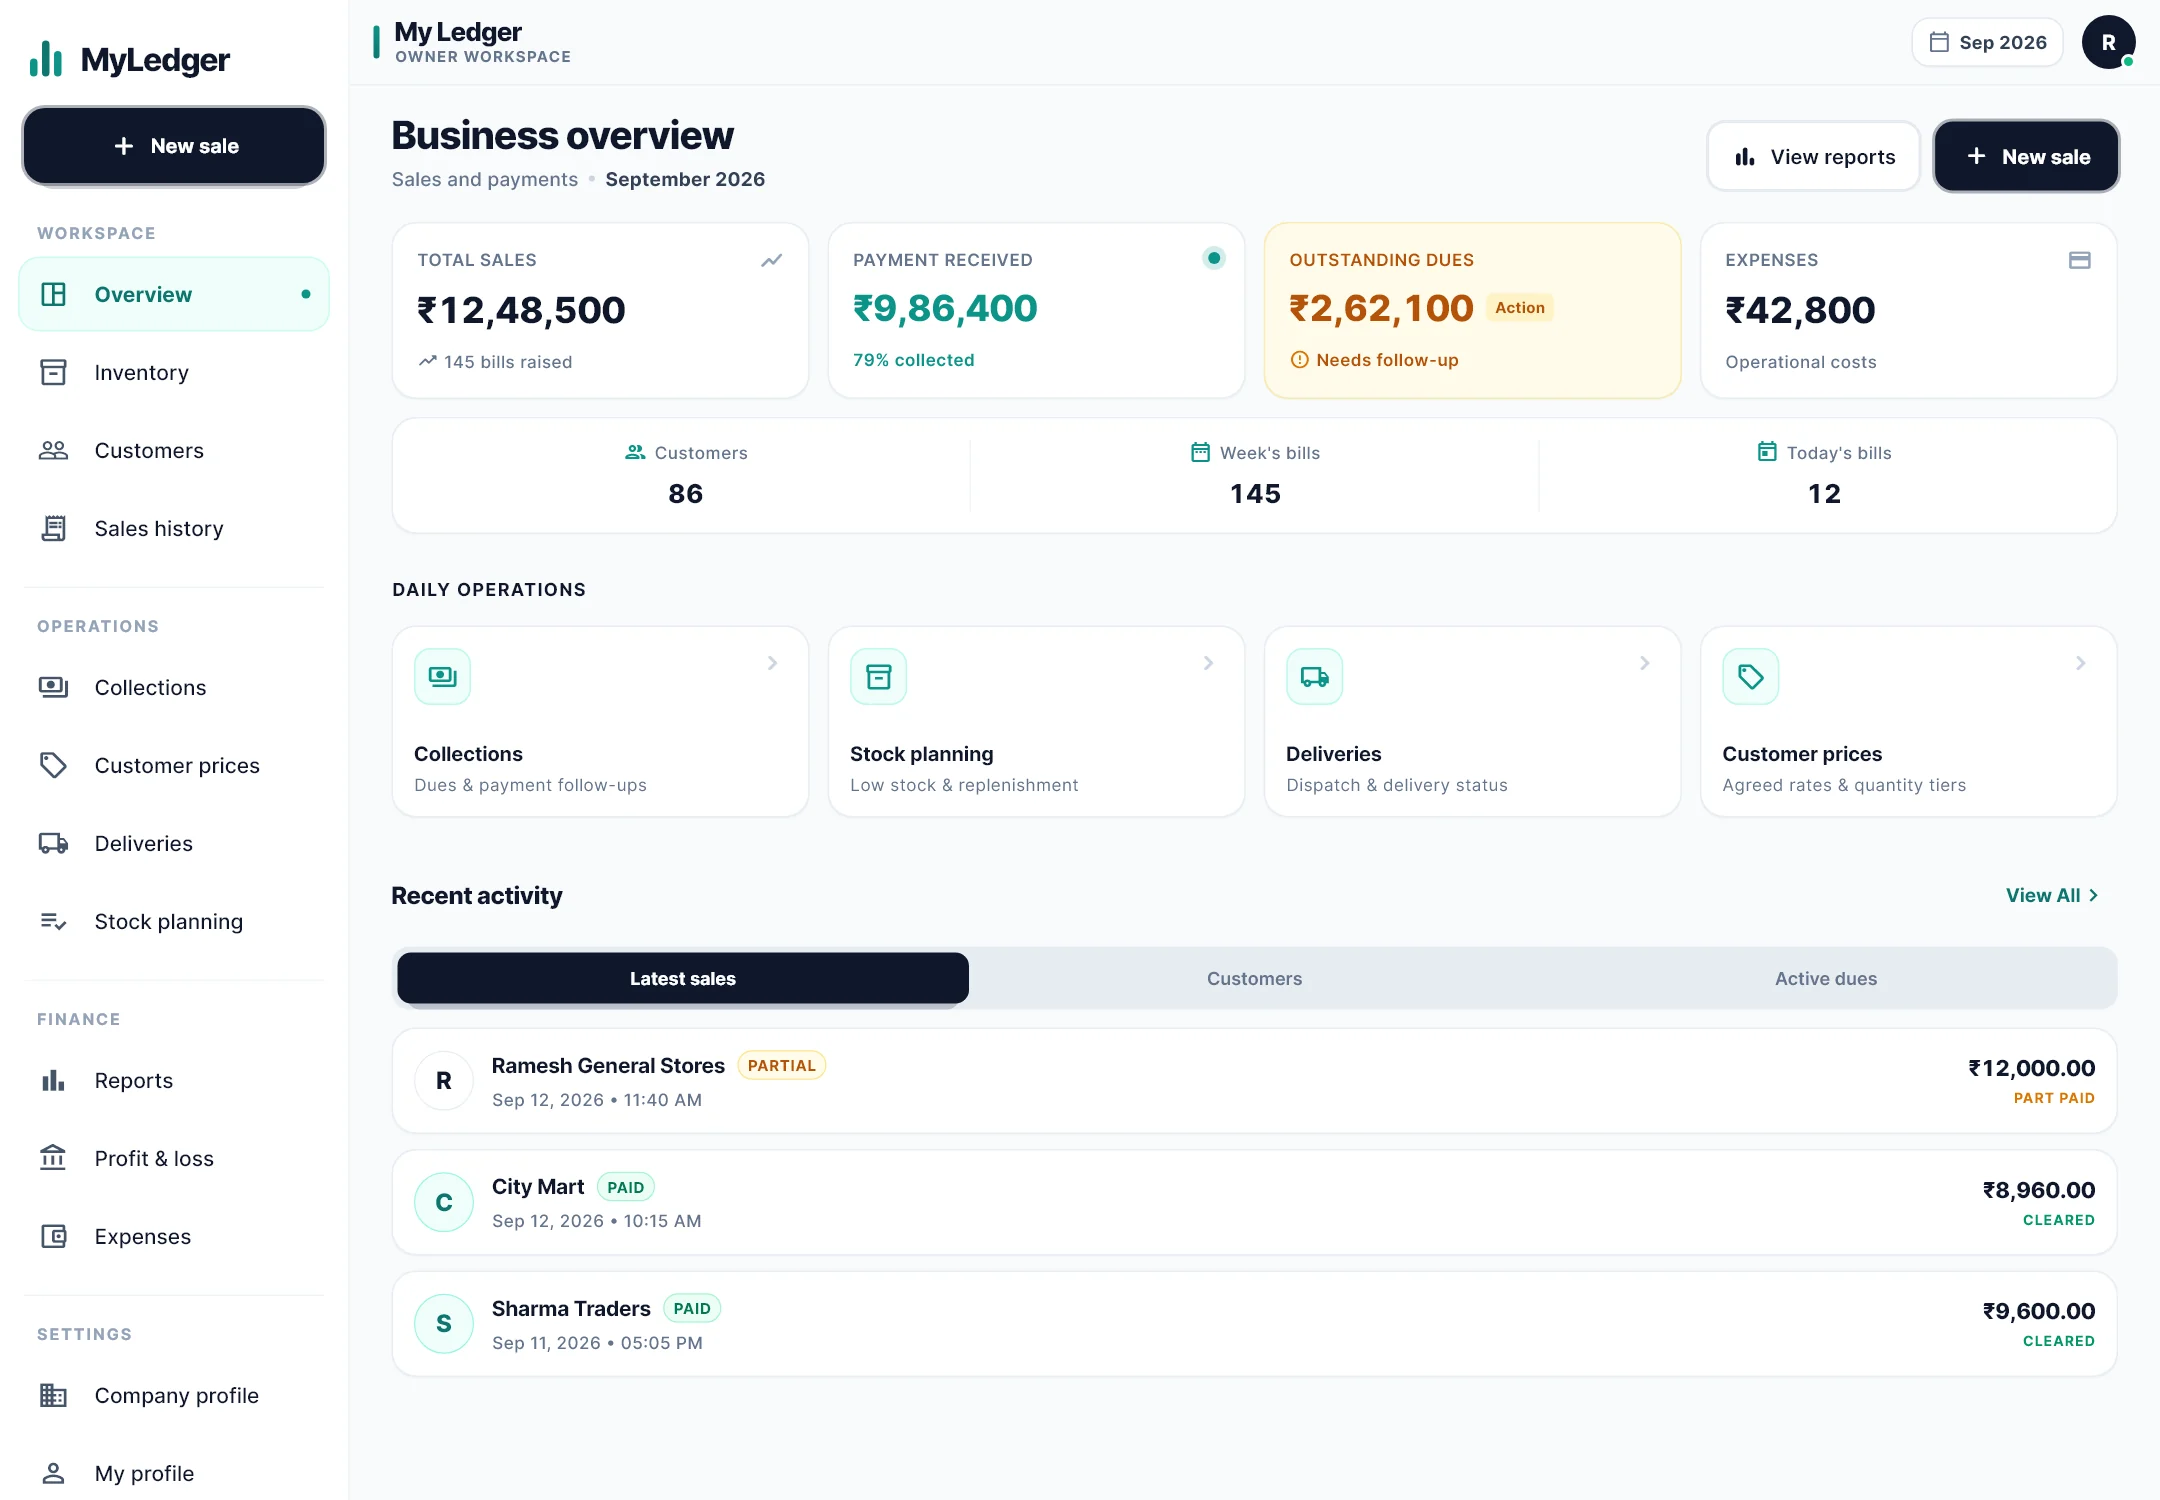Open the R user avatar menu

tap(2108, 42)
